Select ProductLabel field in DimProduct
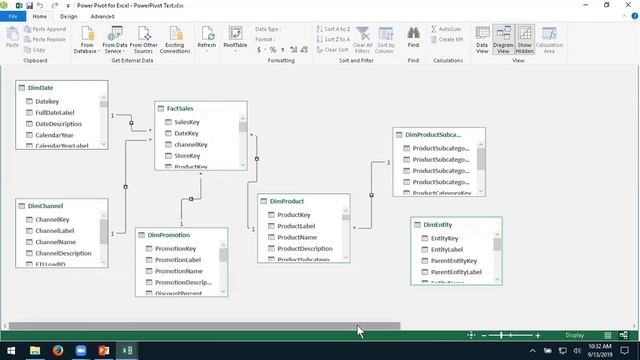The image size is (640, 360). click(x=296, y=226)
